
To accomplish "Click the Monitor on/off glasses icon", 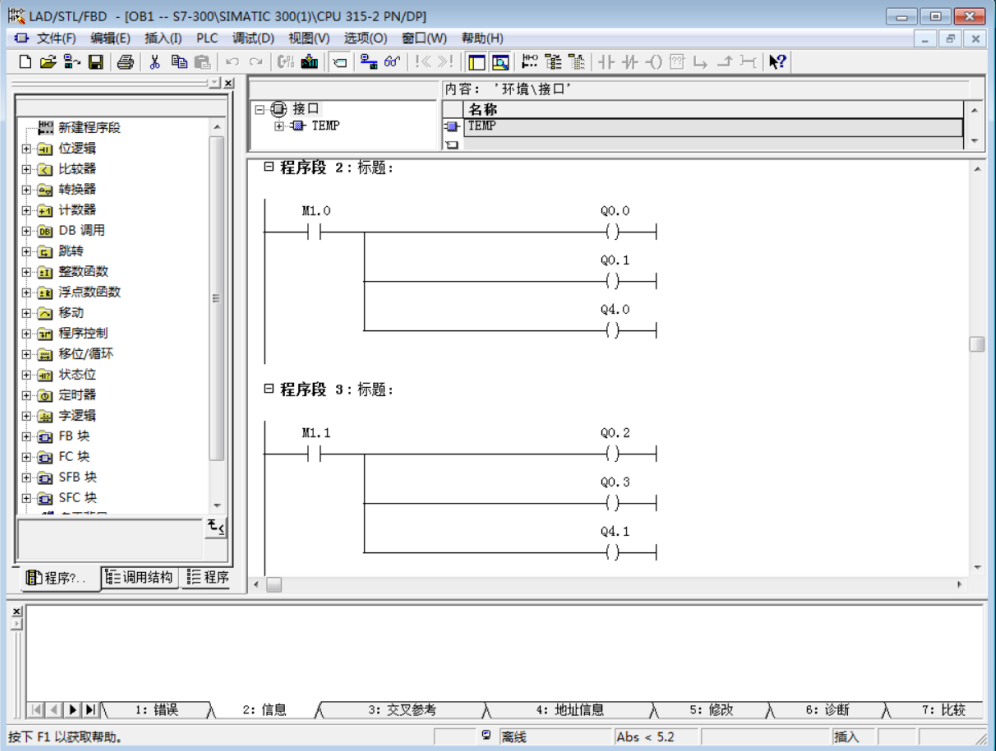I will pos(390,62).
